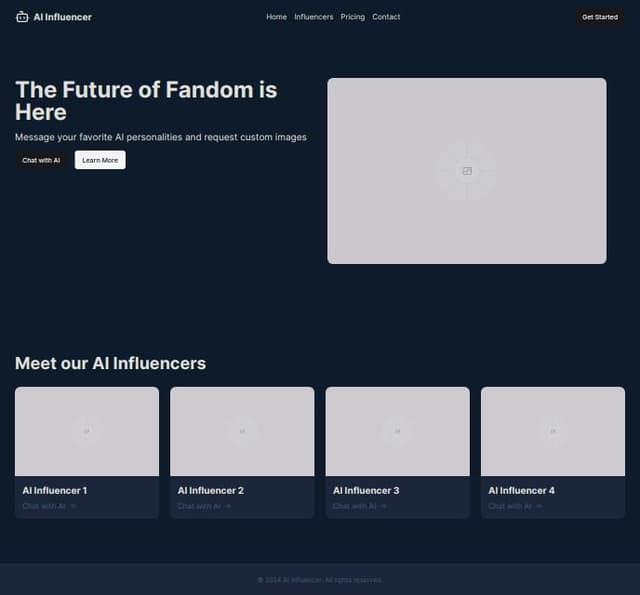Go to Home in the navigation bar
The width and height of the screenshot is (640, 595).
click(x=276, y=17)
